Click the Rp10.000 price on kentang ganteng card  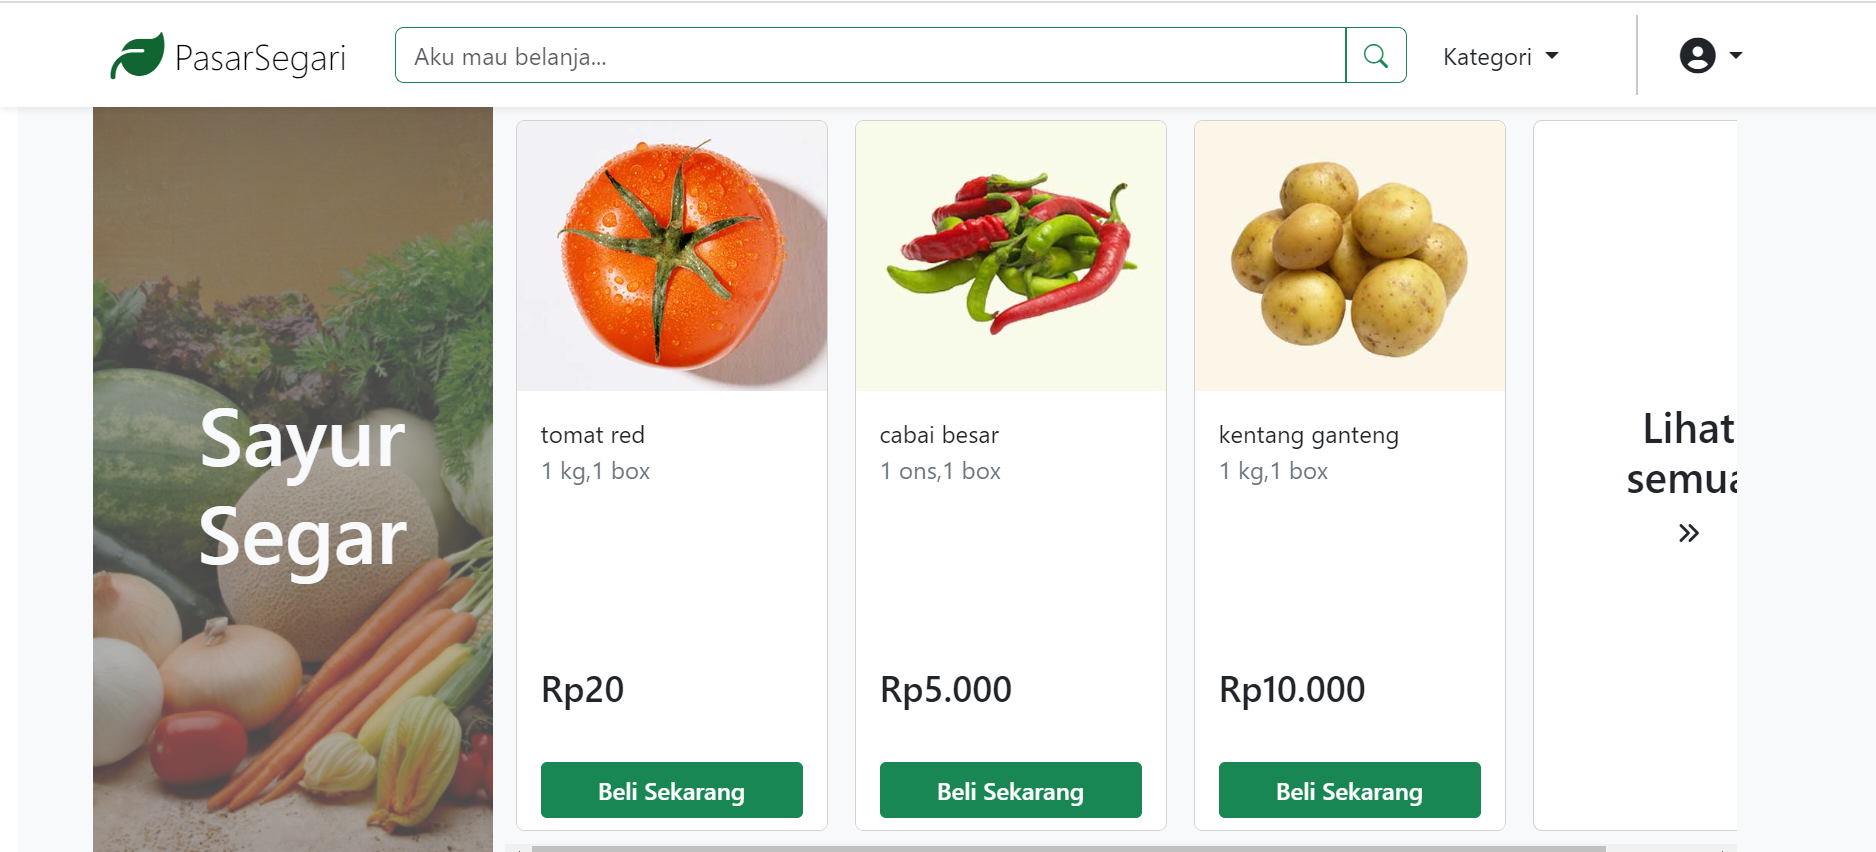1290,688
